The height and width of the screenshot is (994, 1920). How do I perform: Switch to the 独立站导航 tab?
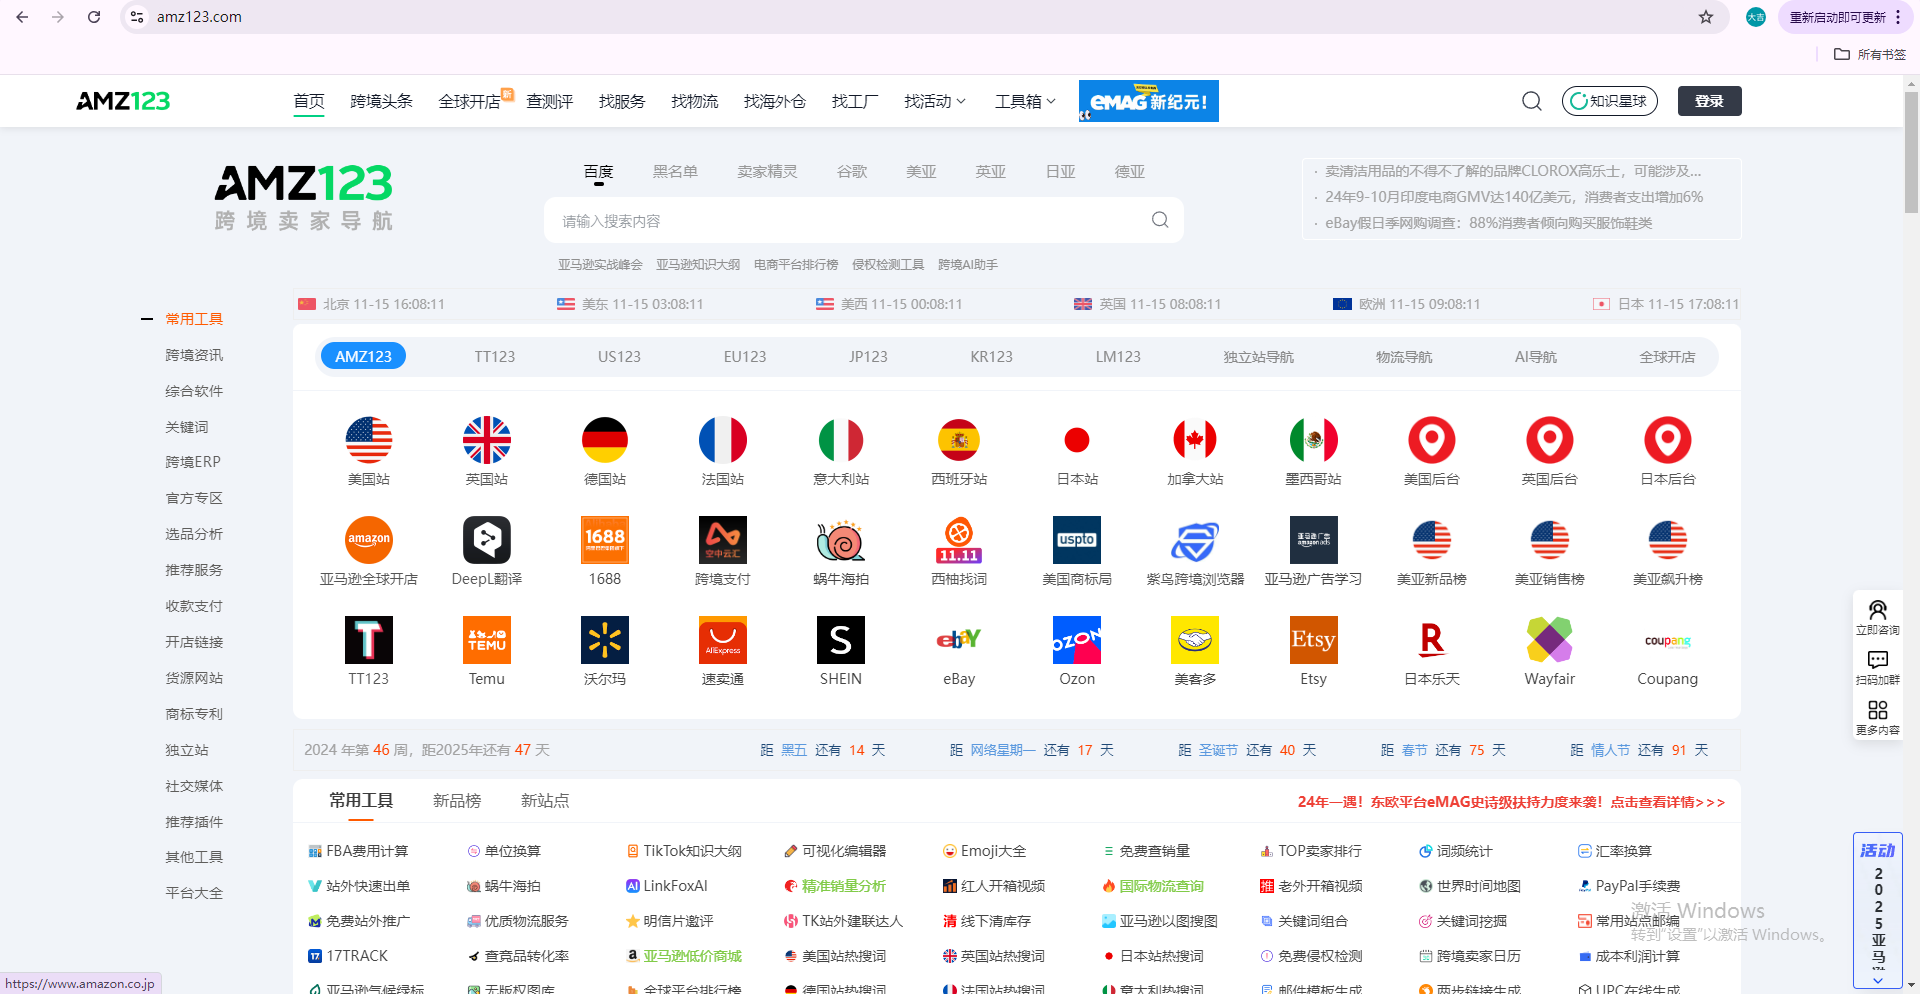(1258, 356)
